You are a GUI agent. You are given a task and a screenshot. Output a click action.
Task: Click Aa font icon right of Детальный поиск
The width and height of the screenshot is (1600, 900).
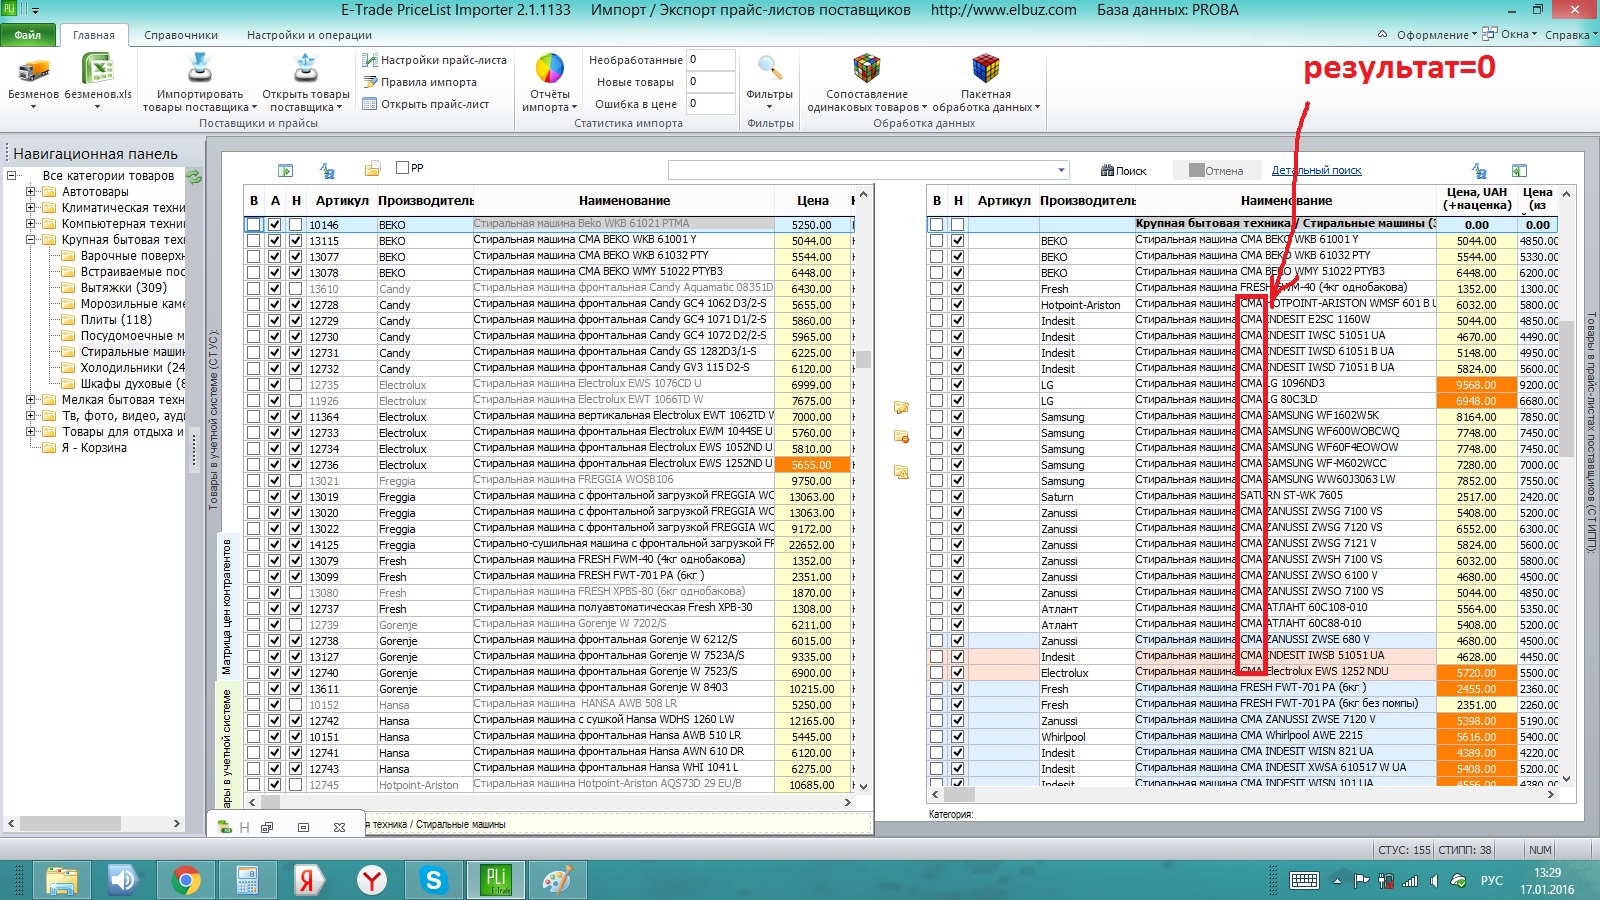tap(1479, 171)
